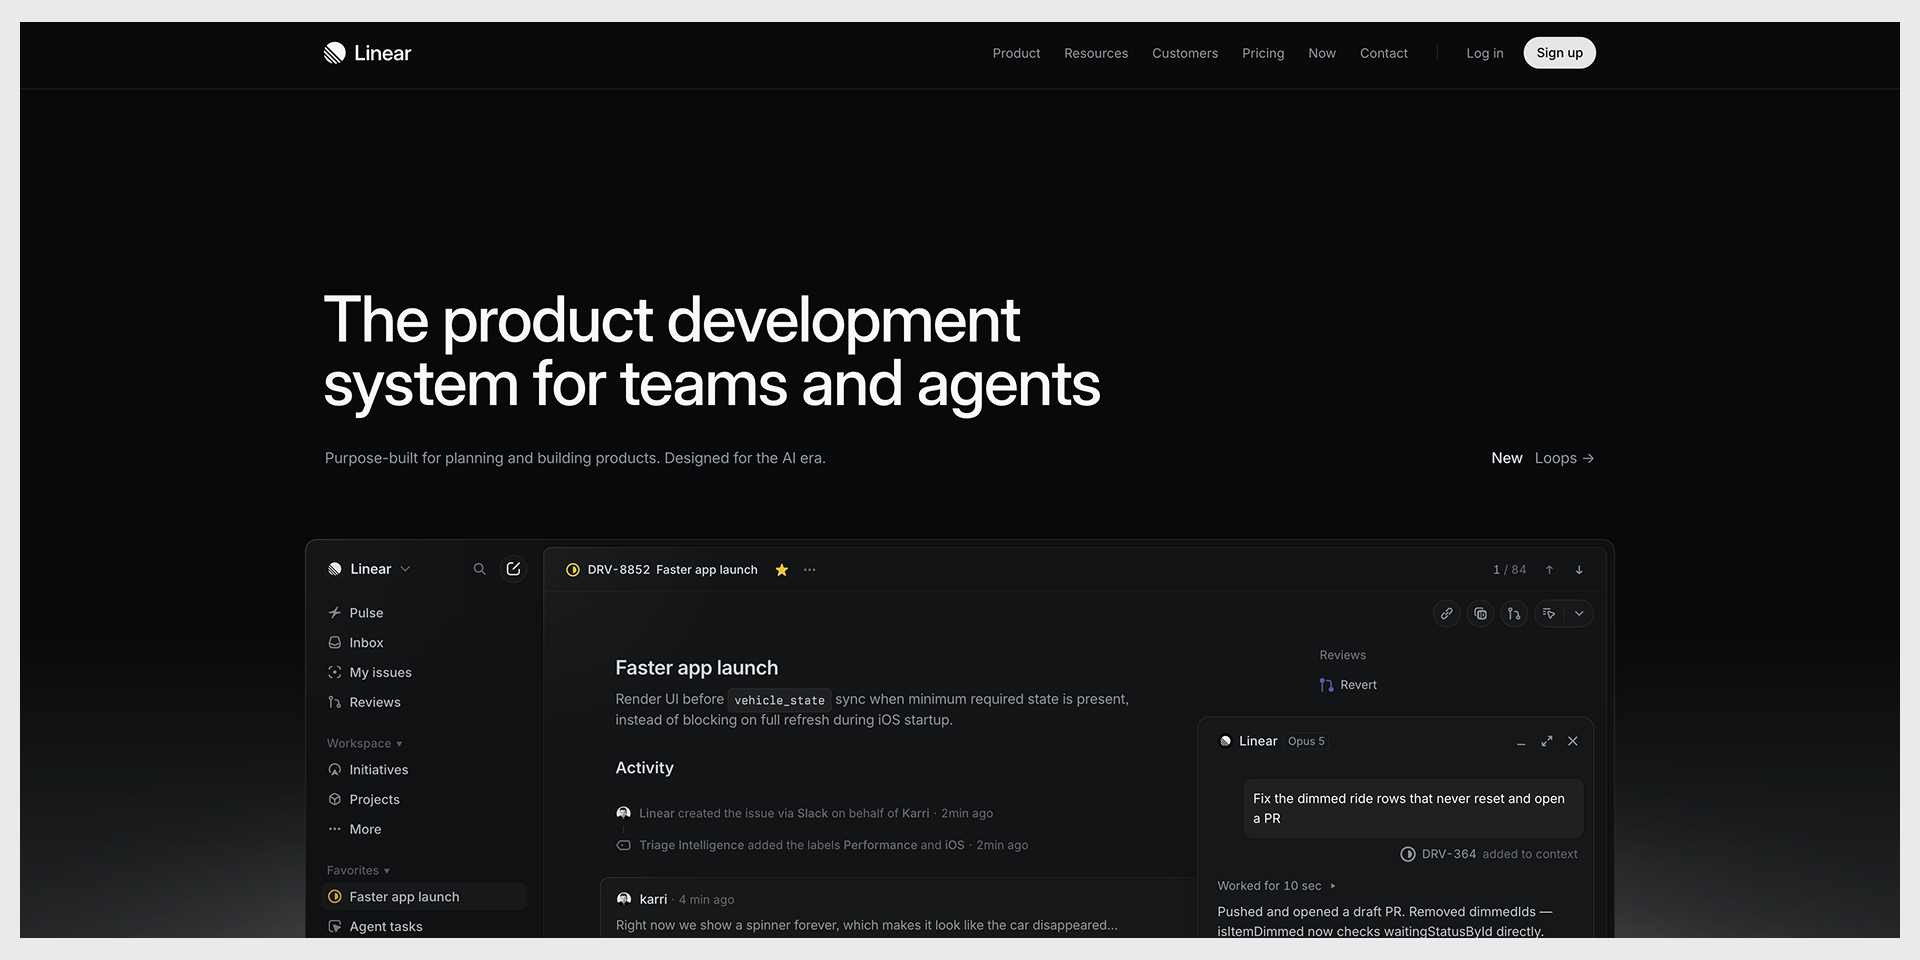Go to Pricing in the top nav
The image size is (1920, 960).
[x=1263, y=53]
